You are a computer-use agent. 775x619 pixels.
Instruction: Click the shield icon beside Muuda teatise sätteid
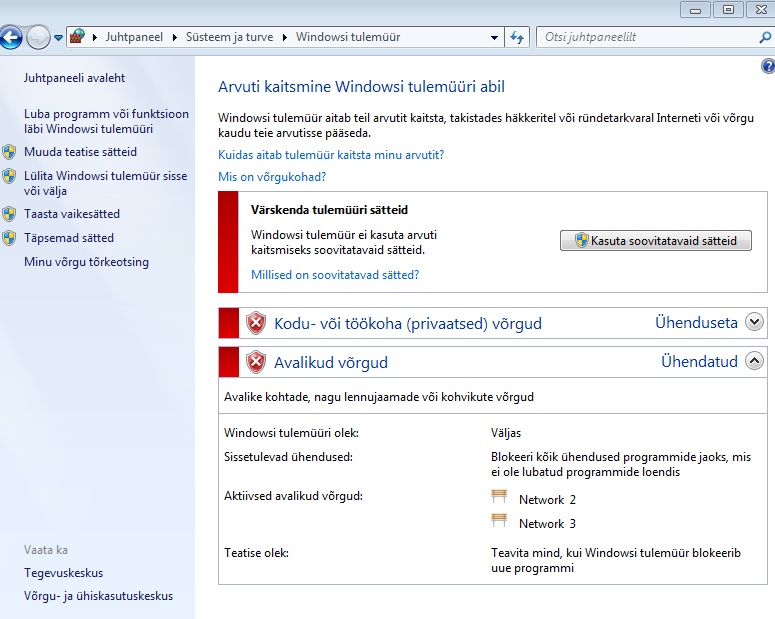pos(9,152)
